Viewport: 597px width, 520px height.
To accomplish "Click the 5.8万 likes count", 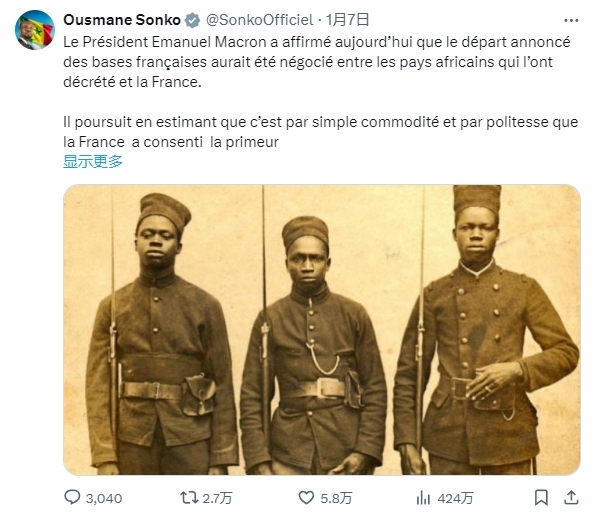I will 336,498.
